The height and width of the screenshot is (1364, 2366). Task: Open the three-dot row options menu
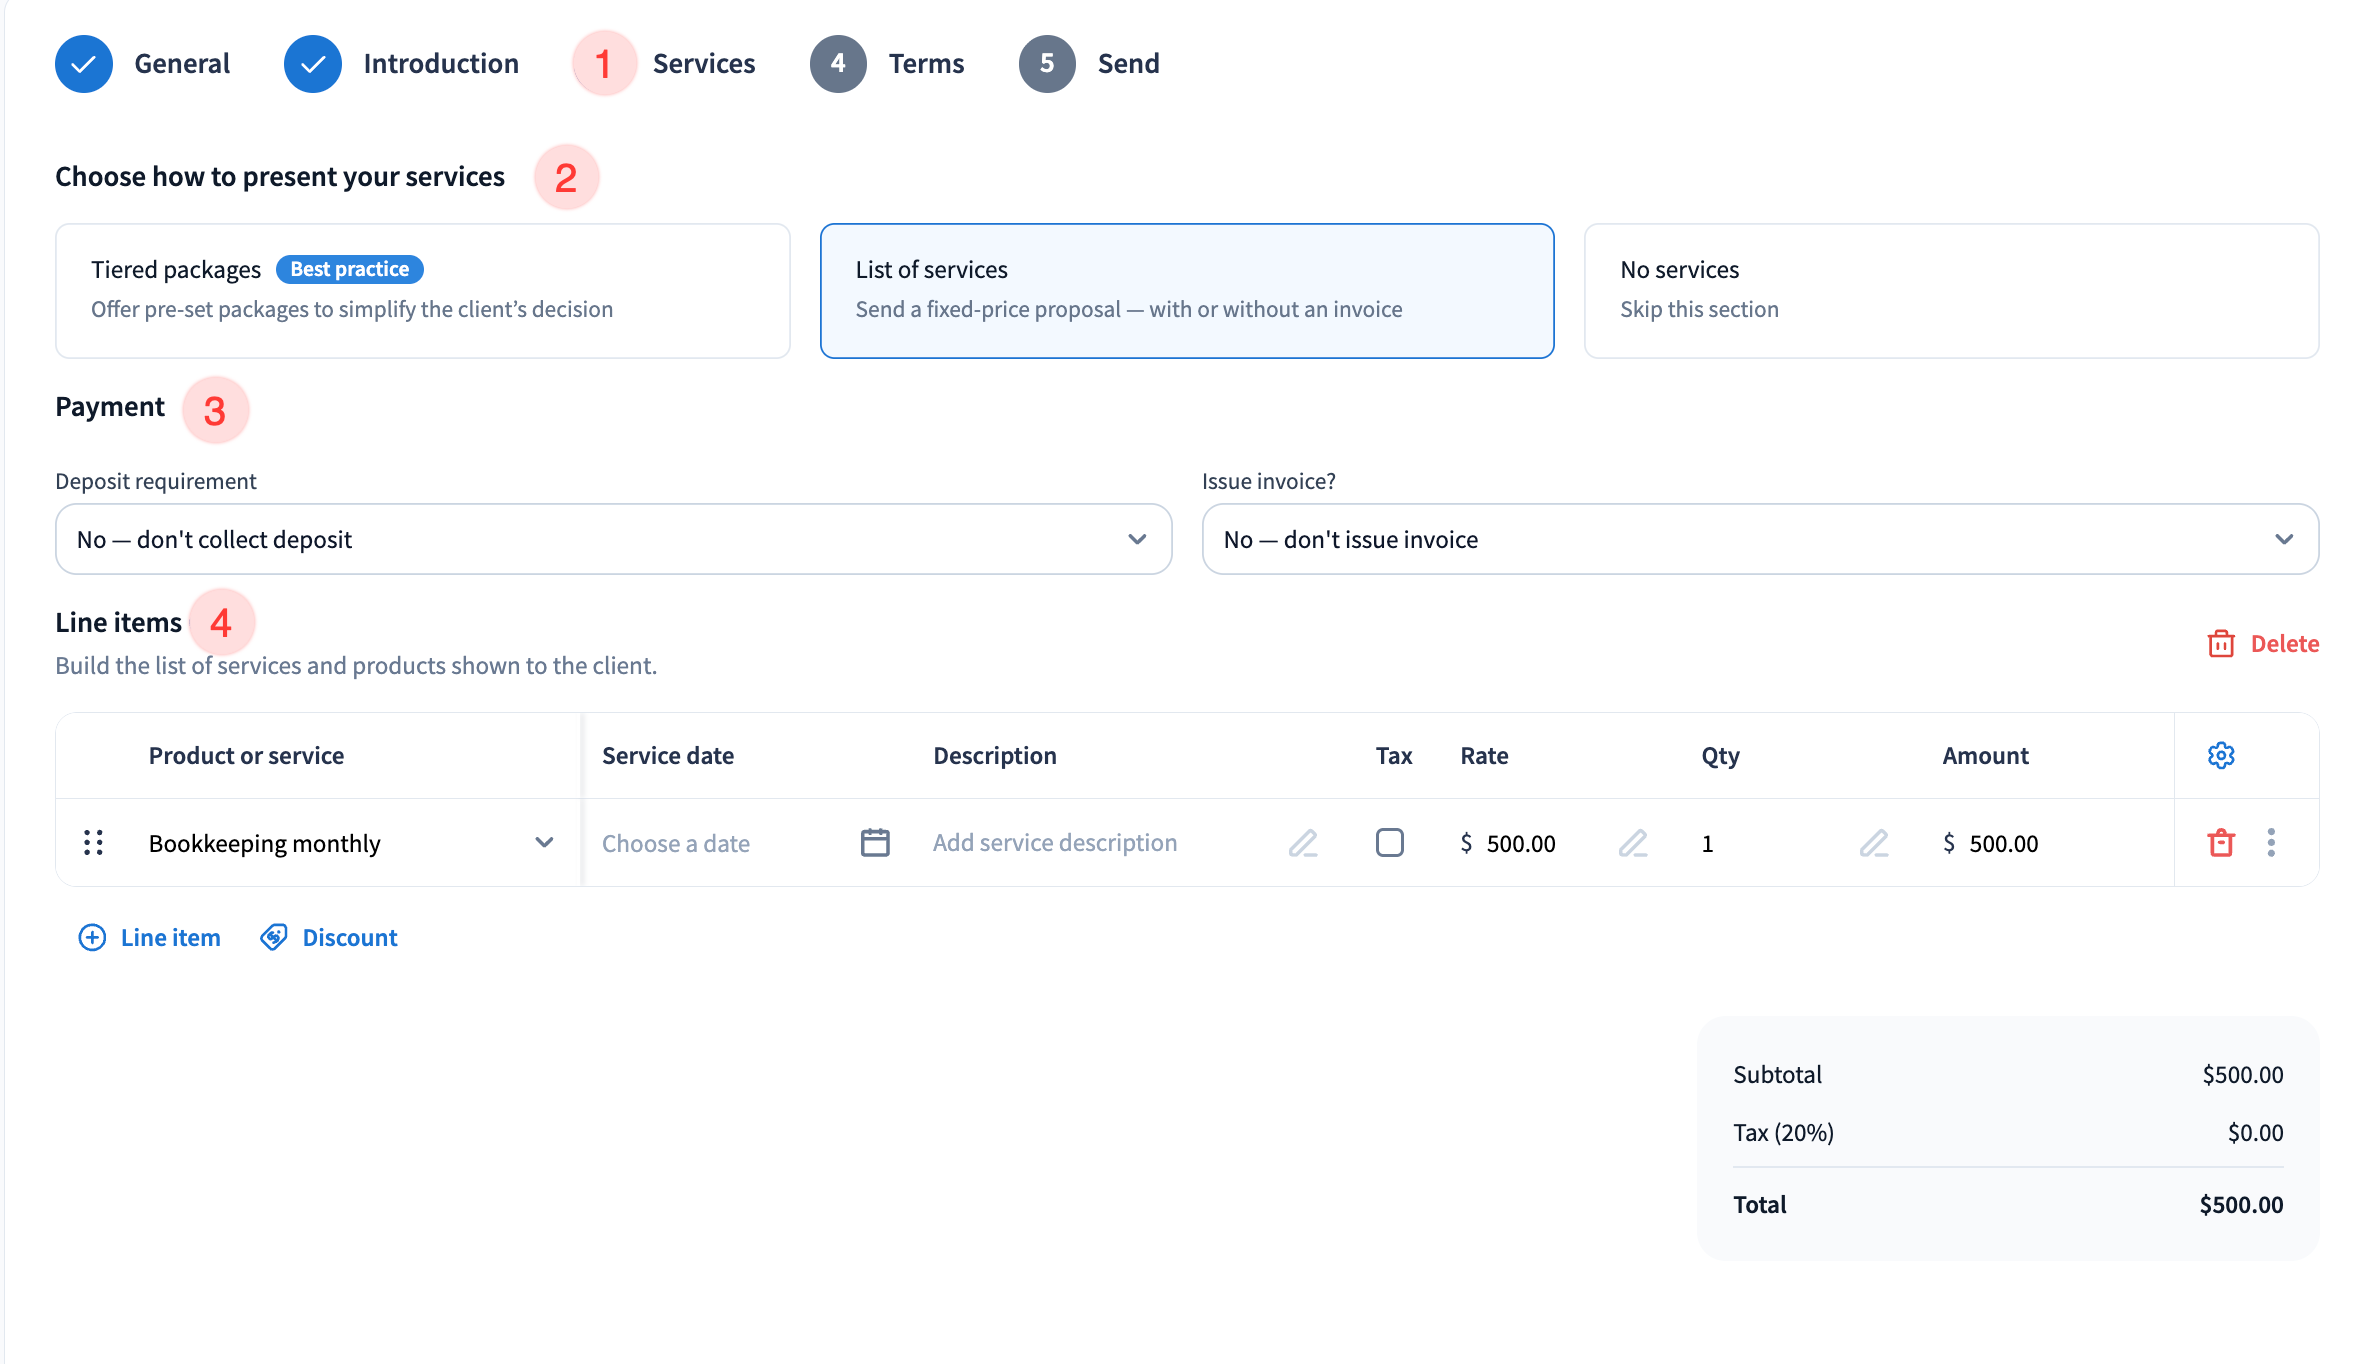(2271, 843)
